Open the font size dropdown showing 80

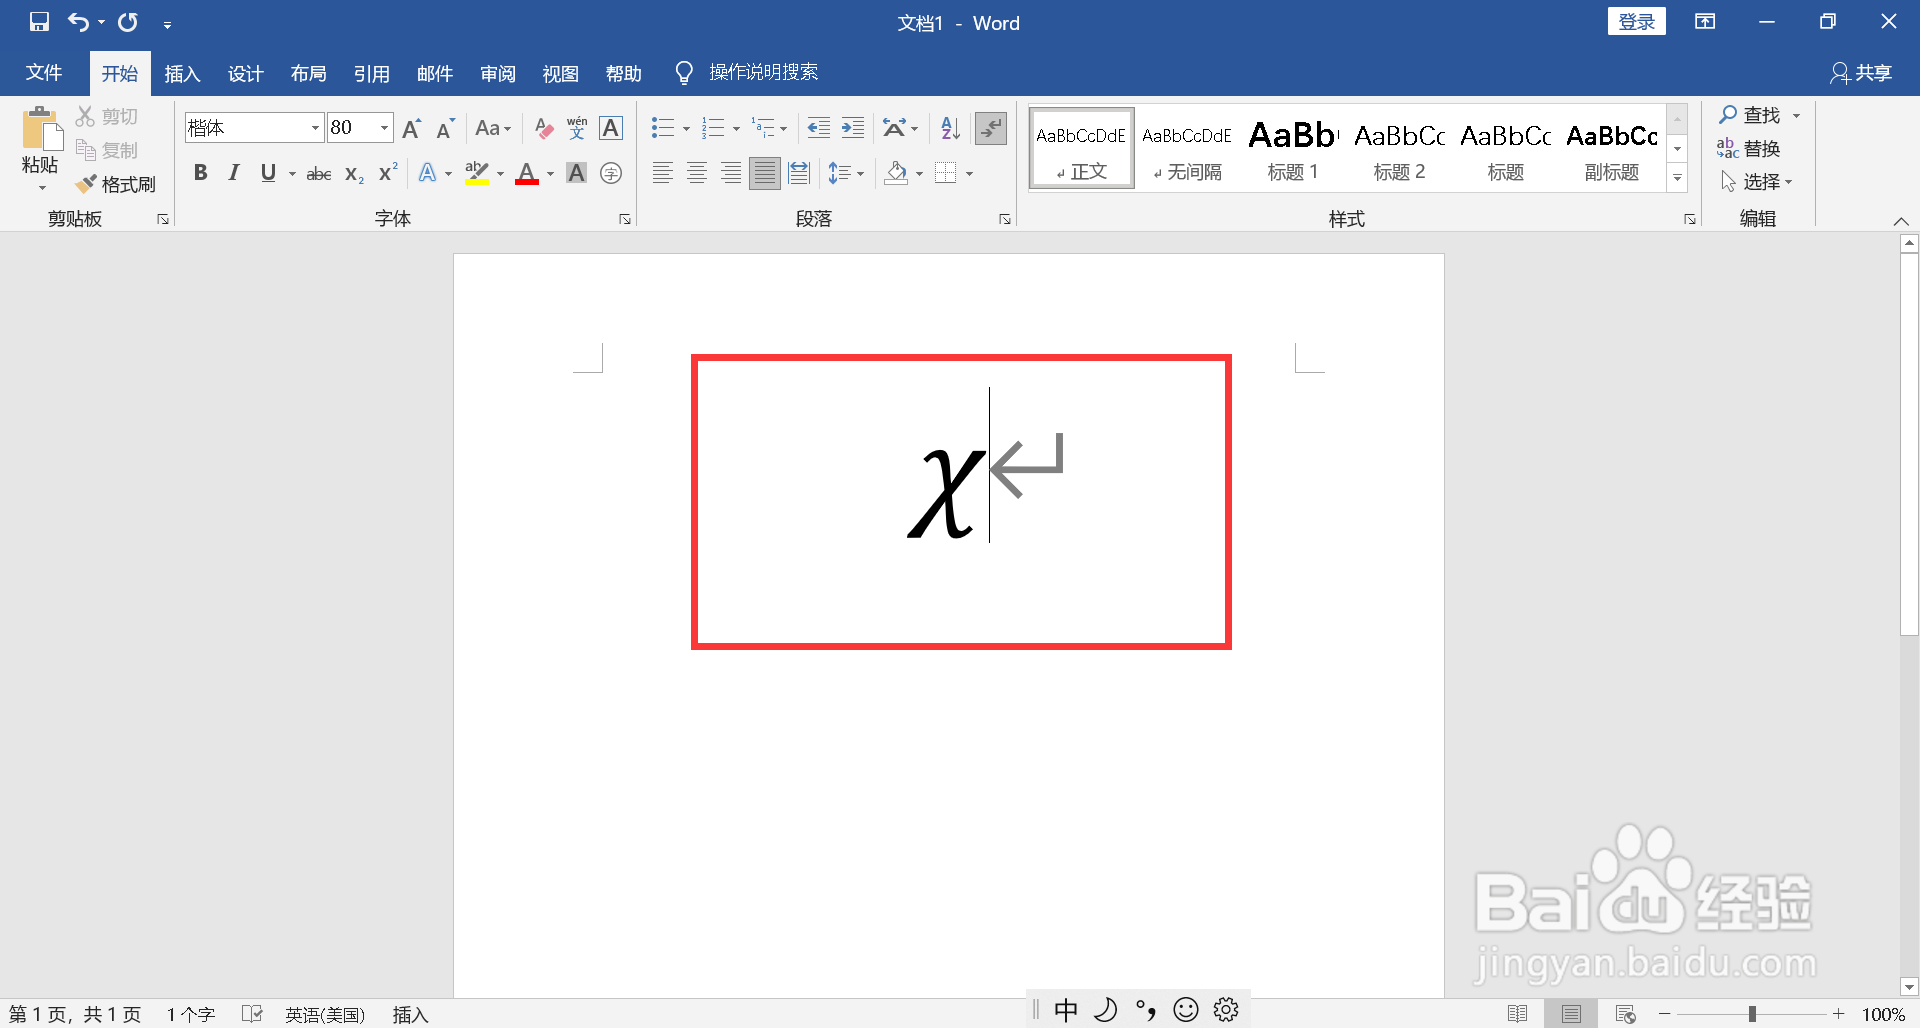pos(384,128)
